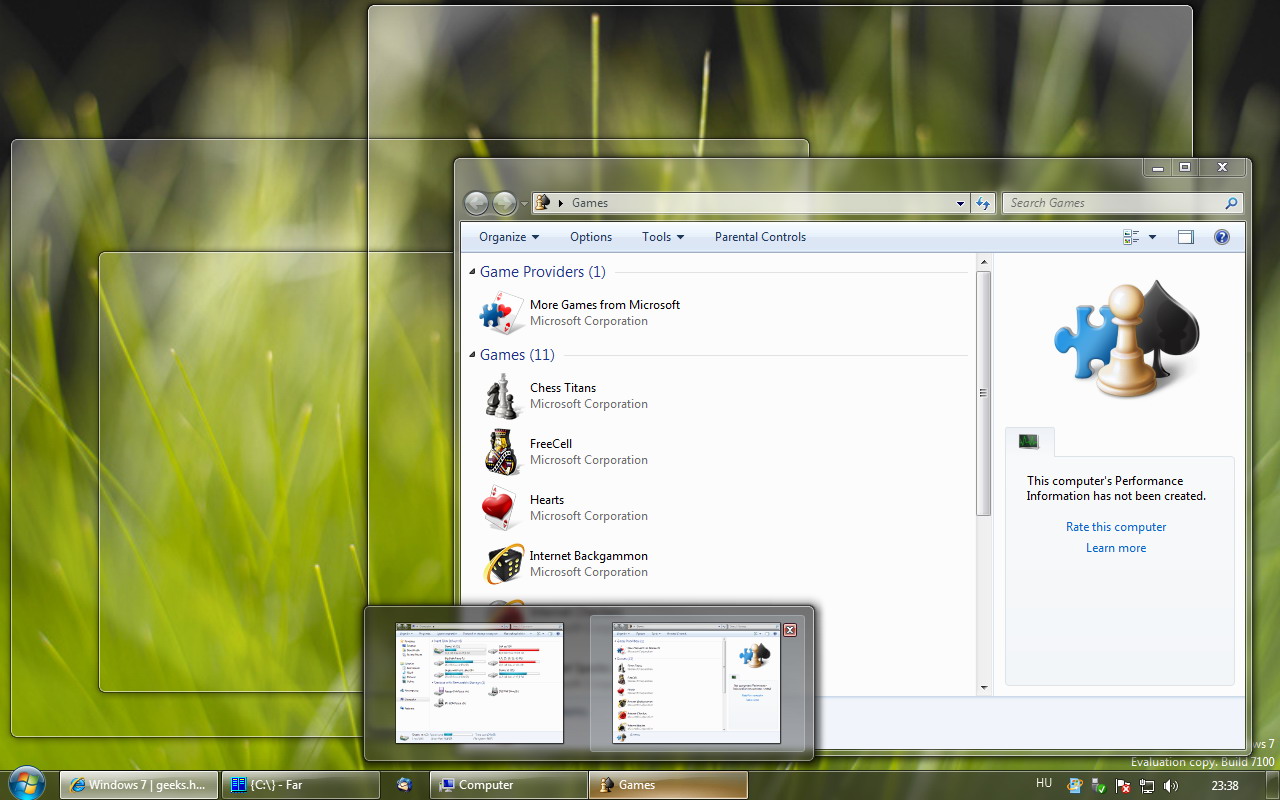Click the Help question mark icon
The image size is (1280, 800).
click(x=1221, y=237)
